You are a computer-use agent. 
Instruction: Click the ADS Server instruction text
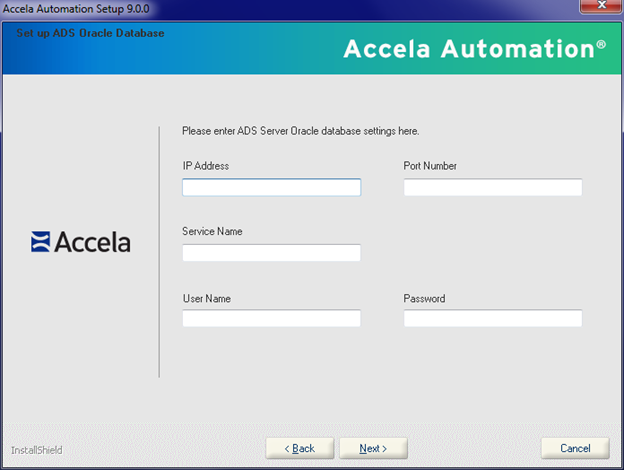point(300,131)
